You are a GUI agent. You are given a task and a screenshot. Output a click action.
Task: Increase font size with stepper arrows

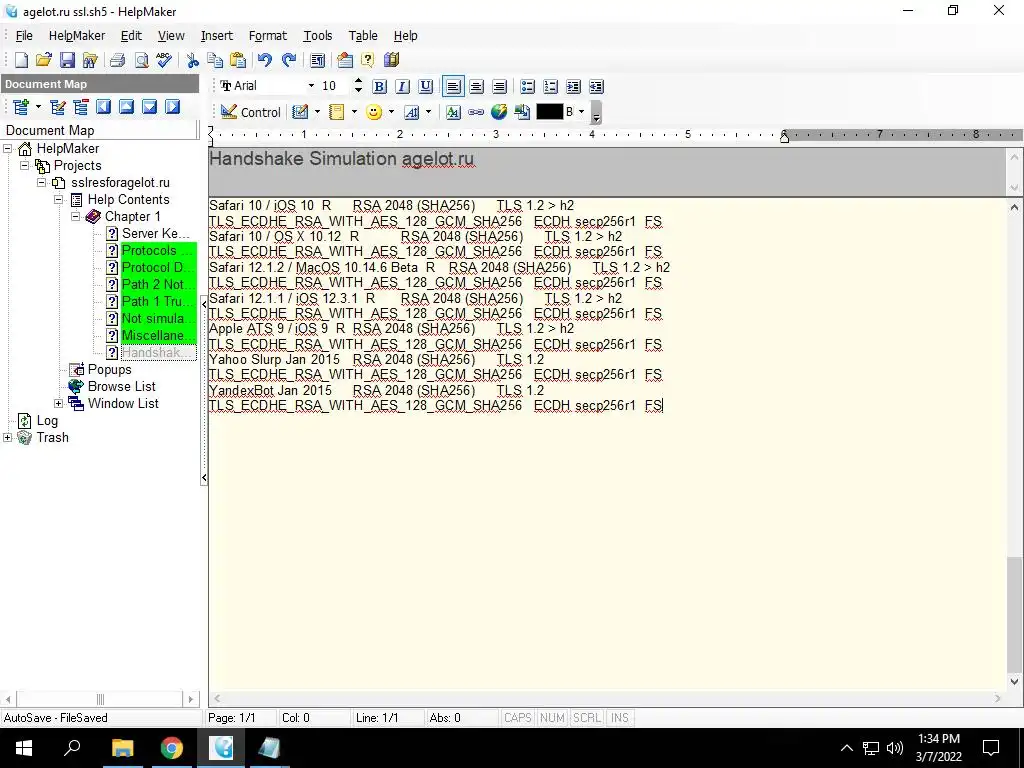point(358,82)
